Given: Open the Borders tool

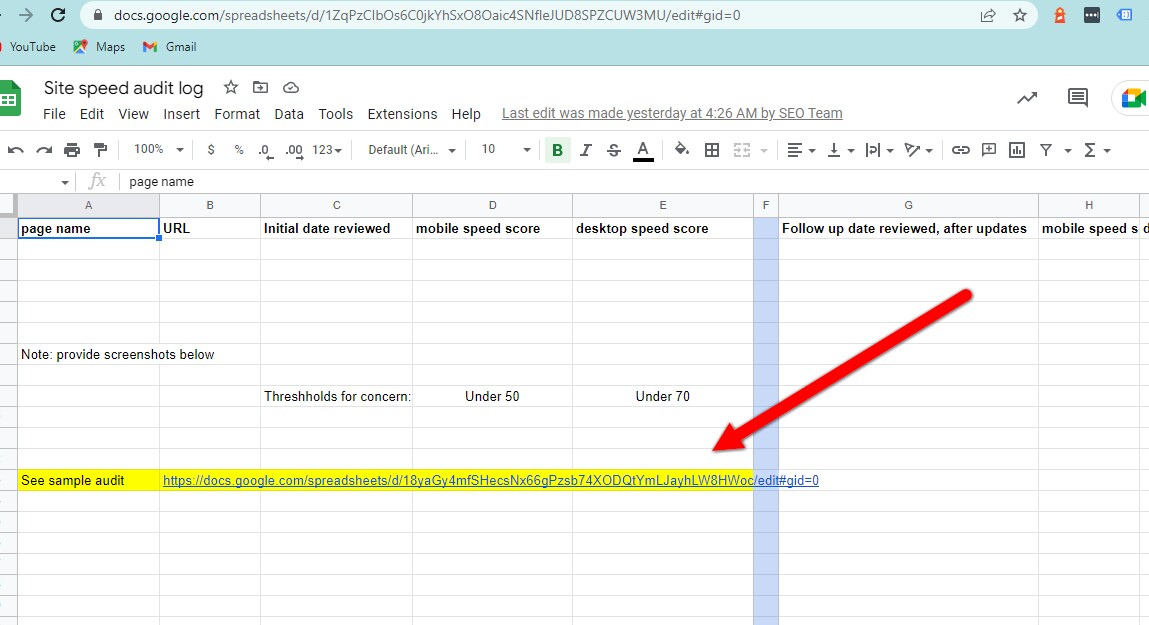Looking at the screenshot, I should (x=714, y=149).
